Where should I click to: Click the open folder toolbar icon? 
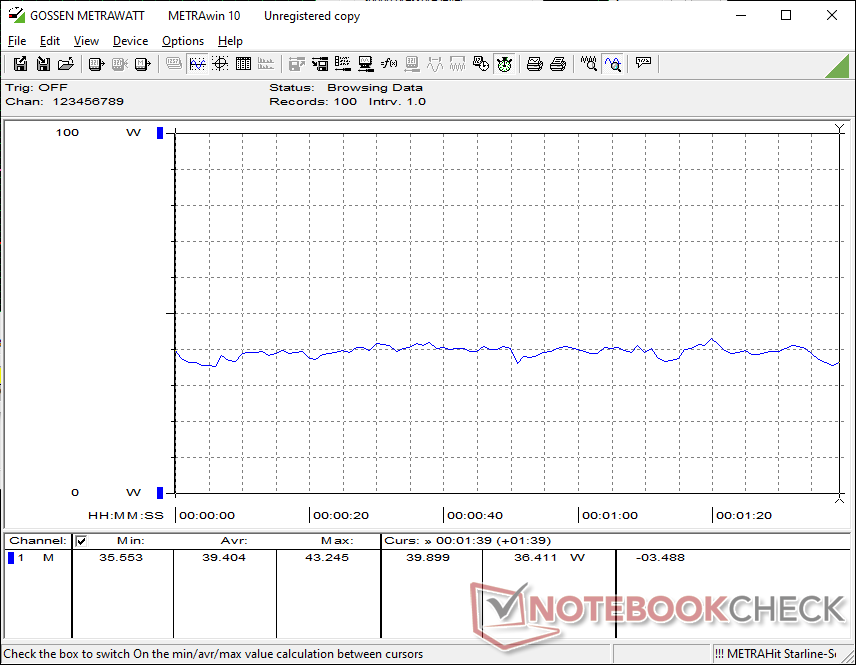coord(66,64)
